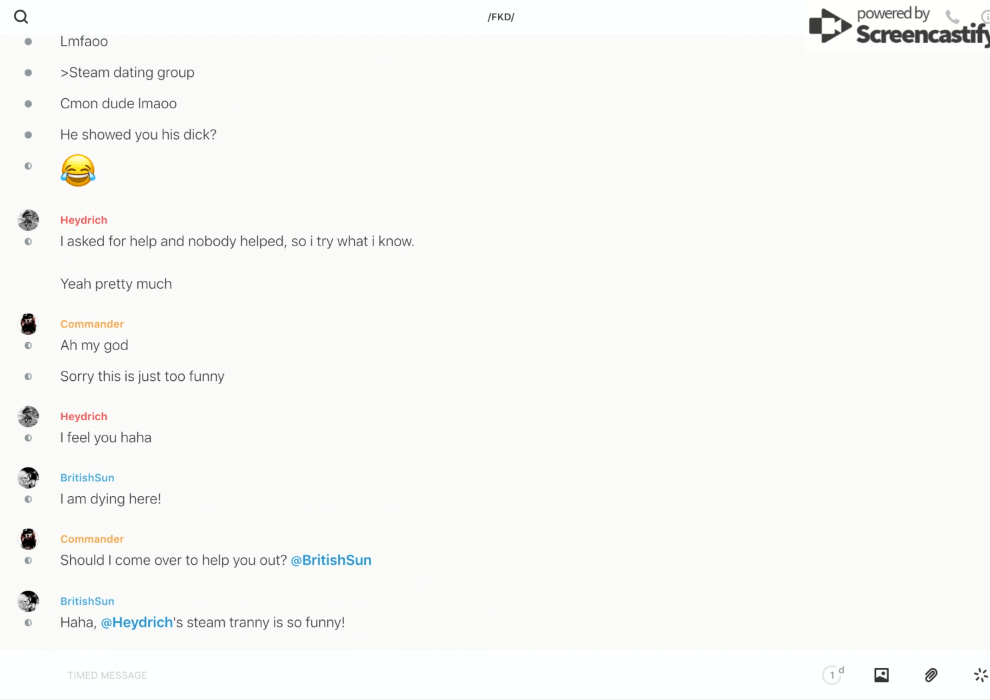This screenshot has height=700, width=990.
Task: Click BritishSun's name above "I am dying here!"
Action: pos(87,478)
